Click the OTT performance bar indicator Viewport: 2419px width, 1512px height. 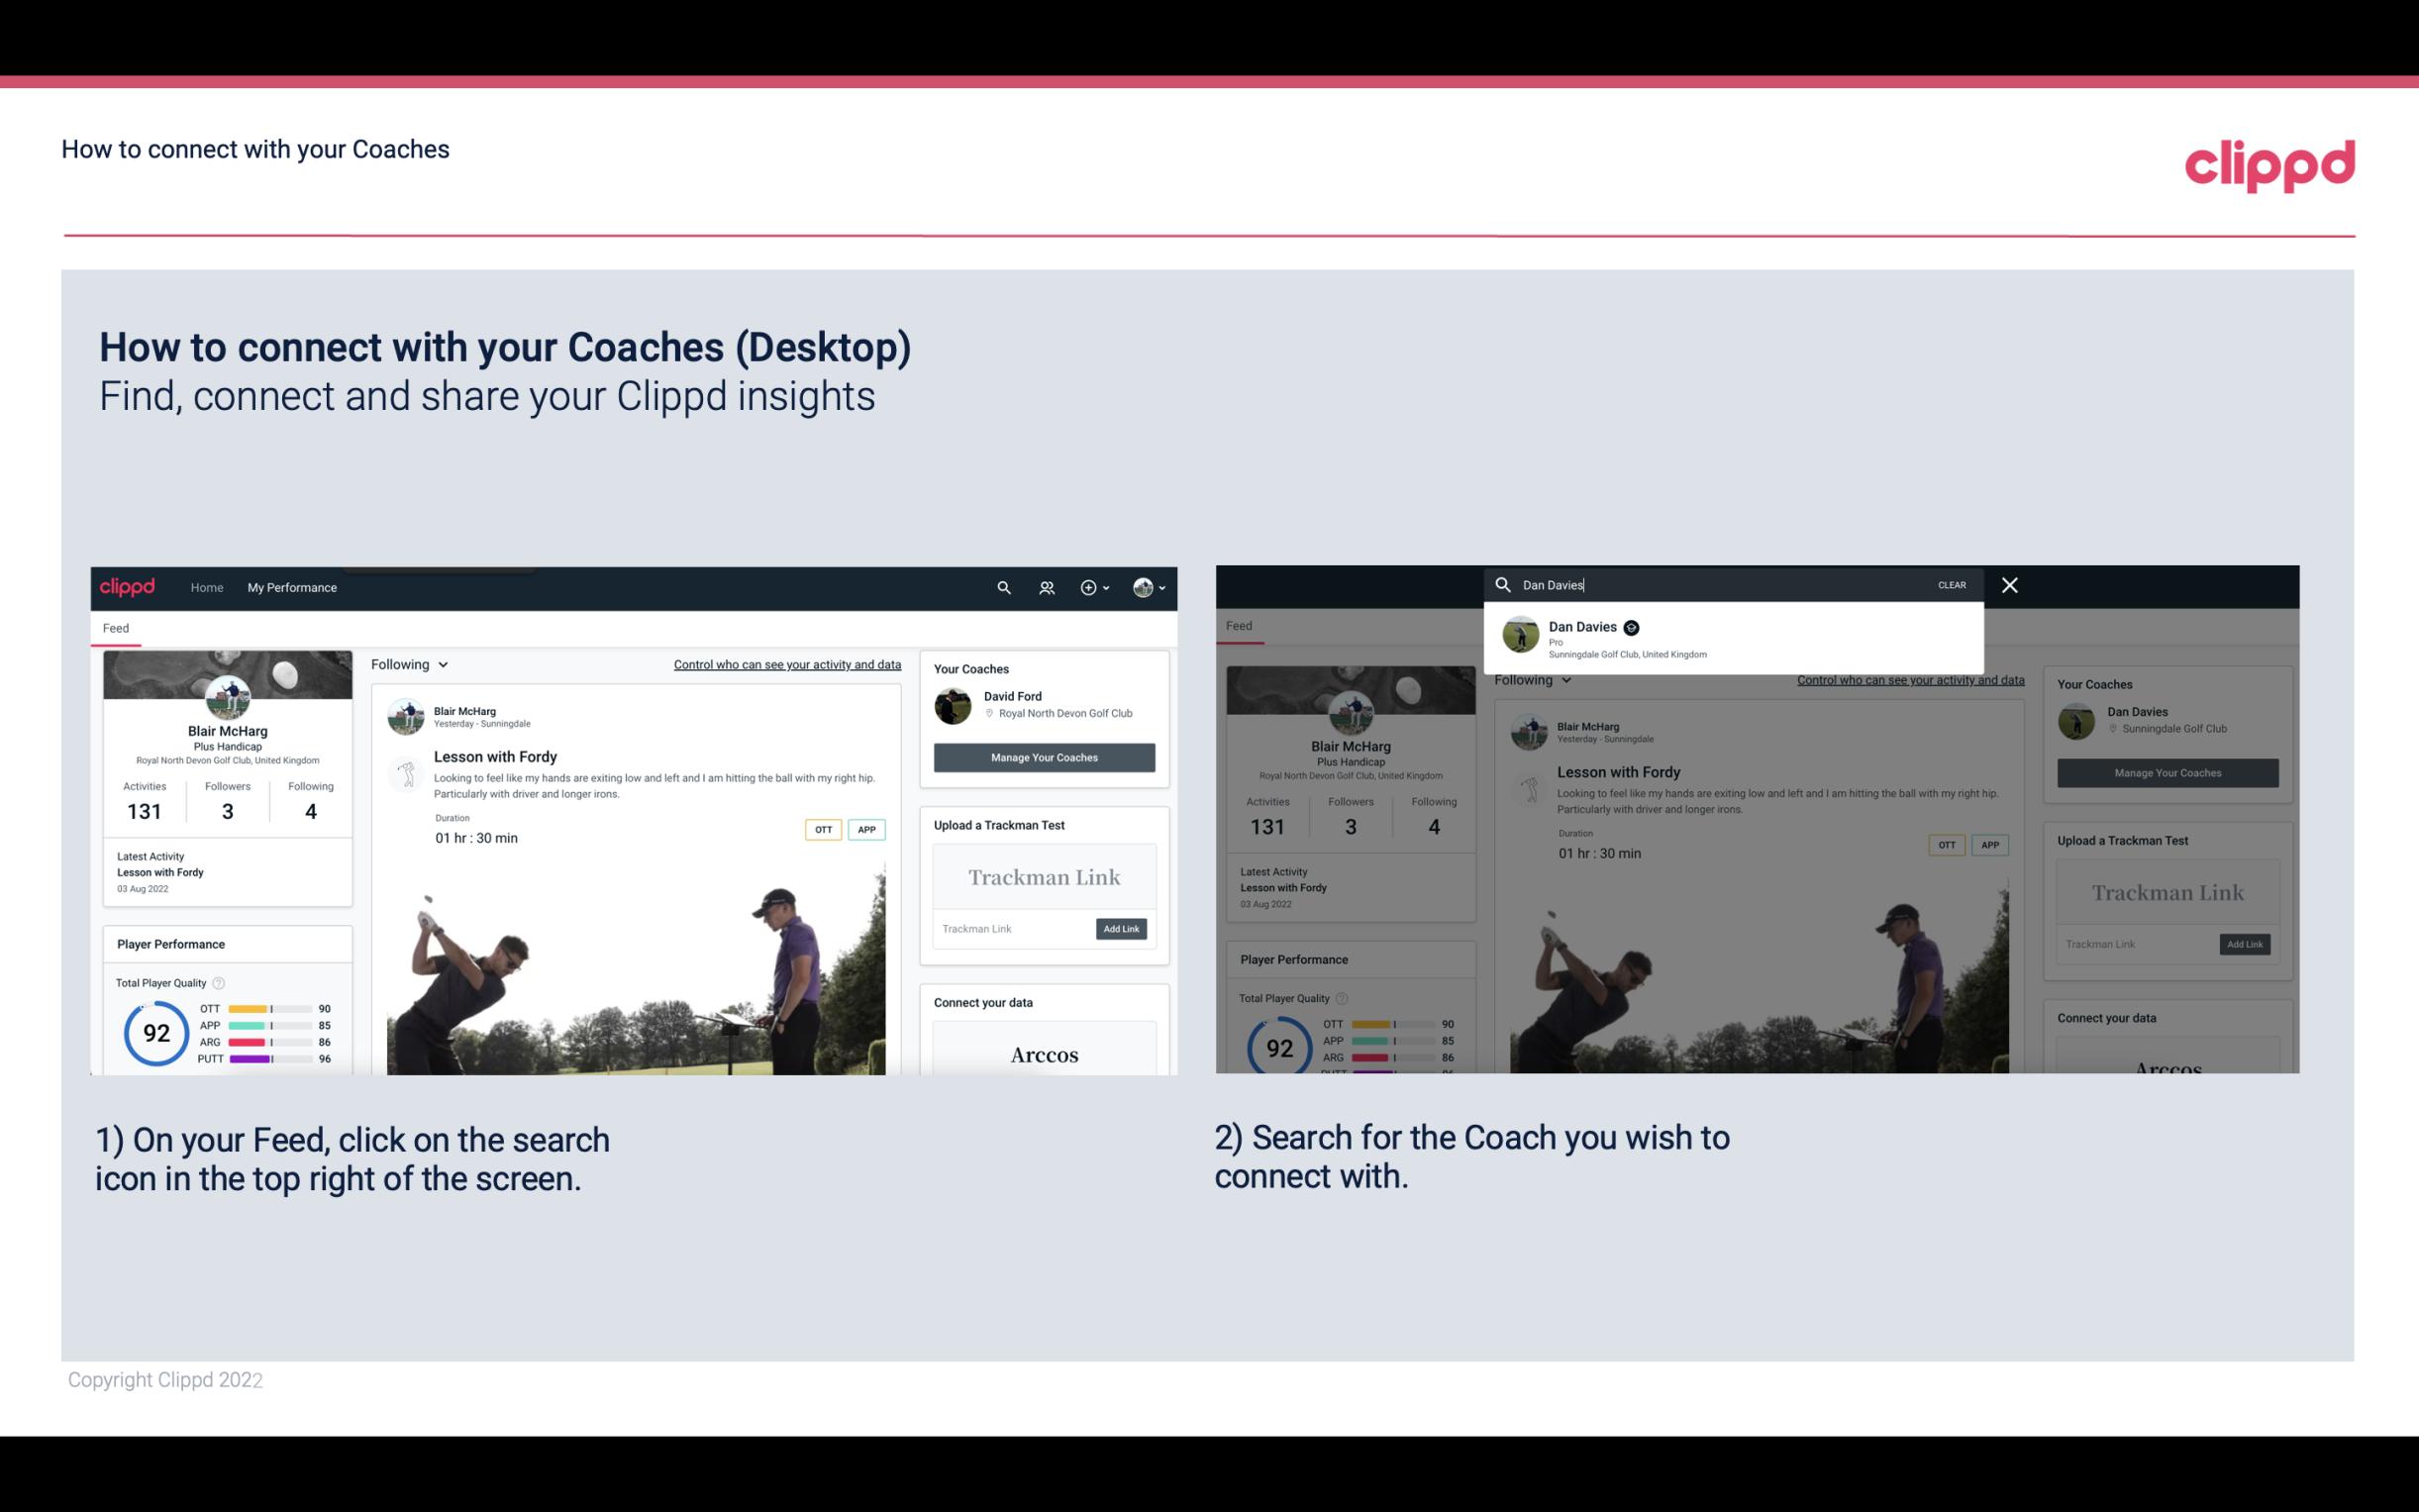pos(268,1010)
